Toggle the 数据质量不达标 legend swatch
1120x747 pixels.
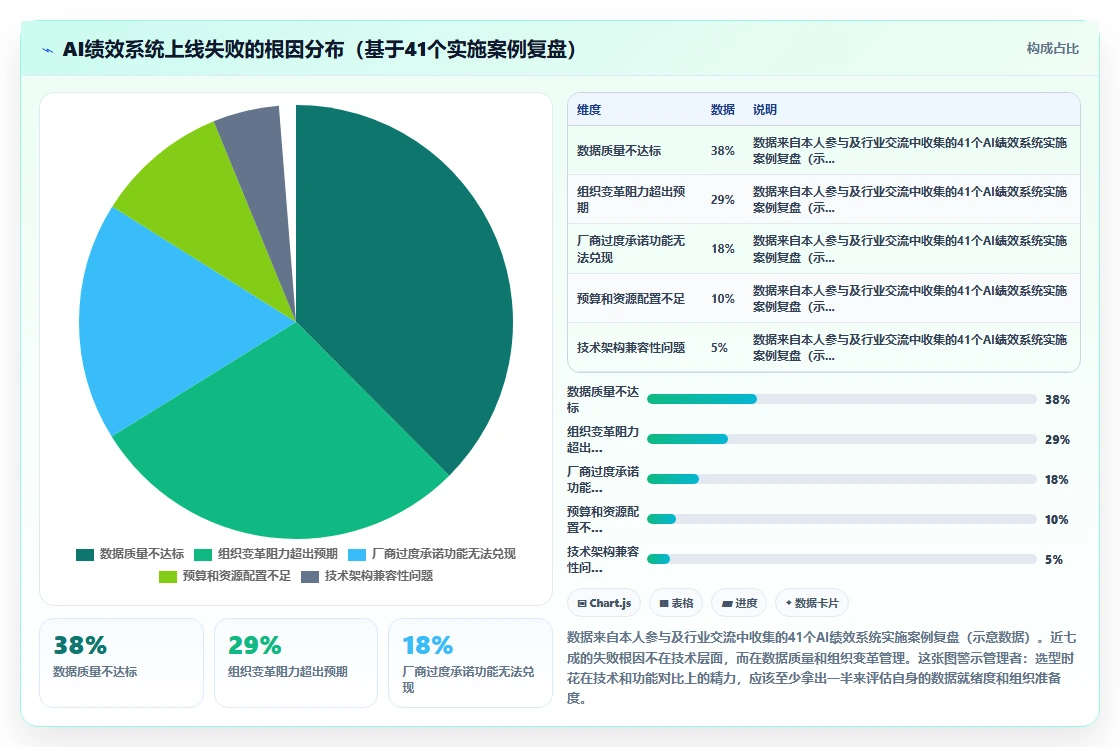[x=85, y=554]
